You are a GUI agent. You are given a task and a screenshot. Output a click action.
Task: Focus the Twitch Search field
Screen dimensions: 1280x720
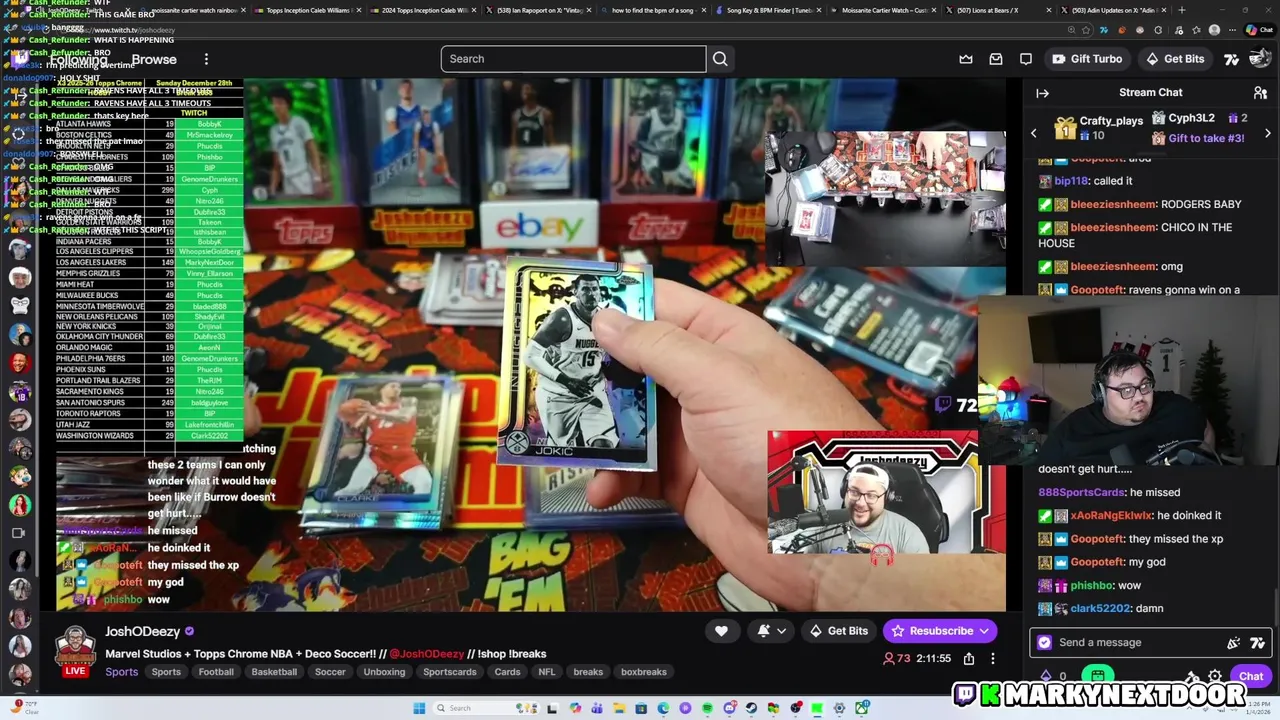(x=573, y=59)
